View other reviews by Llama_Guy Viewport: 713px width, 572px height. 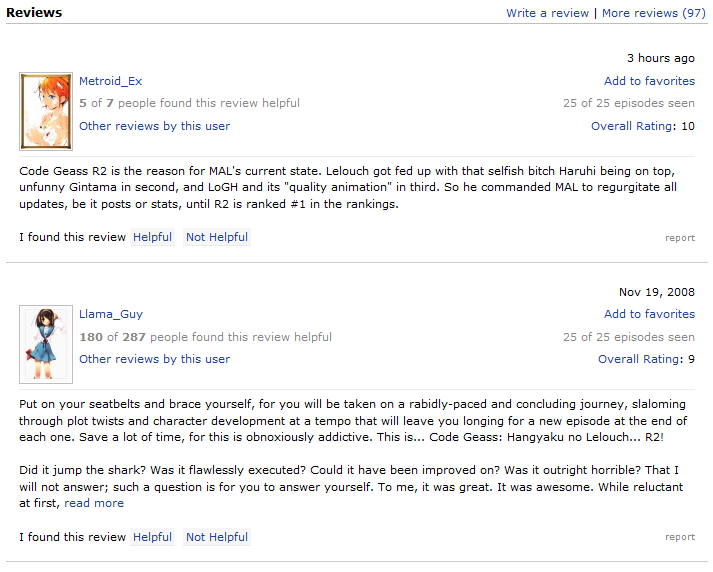click(x=154, y=359)
